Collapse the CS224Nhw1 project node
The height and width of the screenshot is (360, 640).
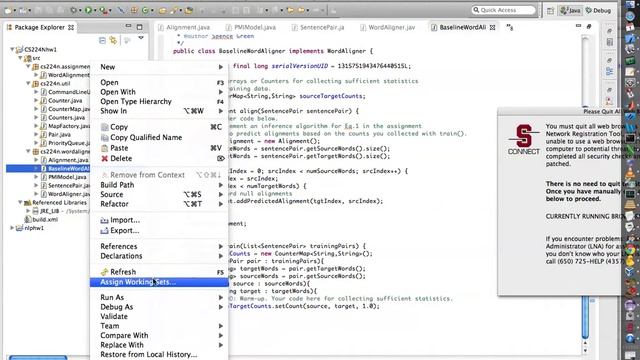pyautogui.click(x=12, y=49)
